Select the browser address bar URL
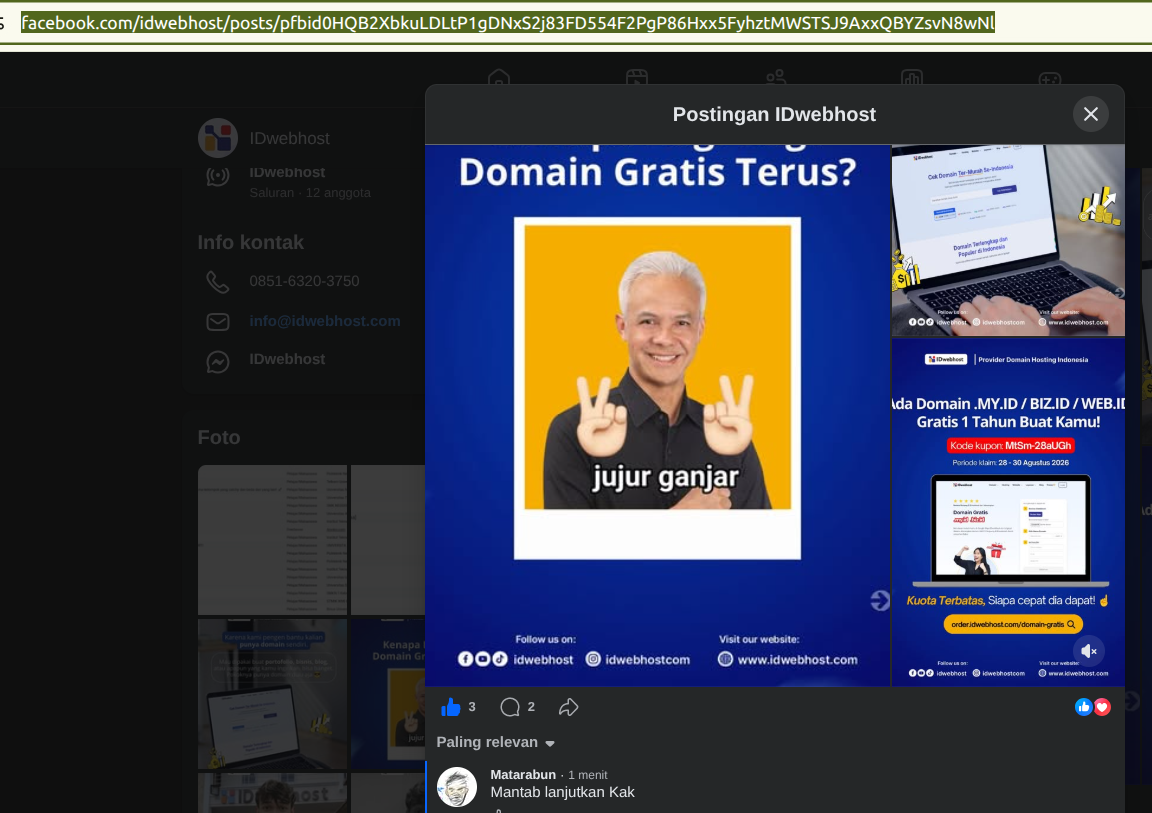Image resolution: width=1152 pixels, height=813 pixels. (x=508, y=23)
